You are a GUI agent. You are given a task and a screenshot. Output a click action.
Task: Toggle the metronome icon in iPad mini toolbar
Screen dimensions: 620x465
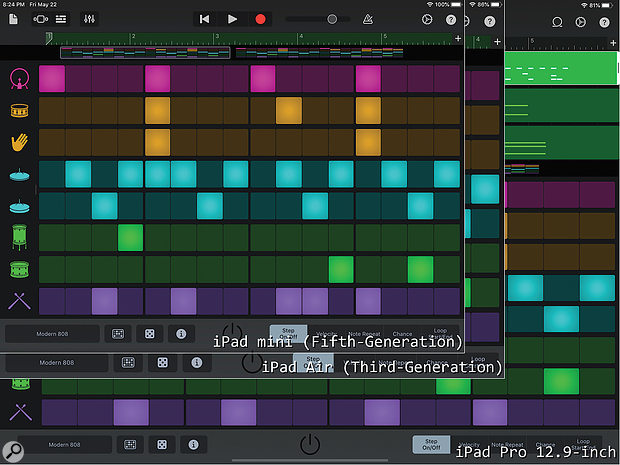[368, 19]
